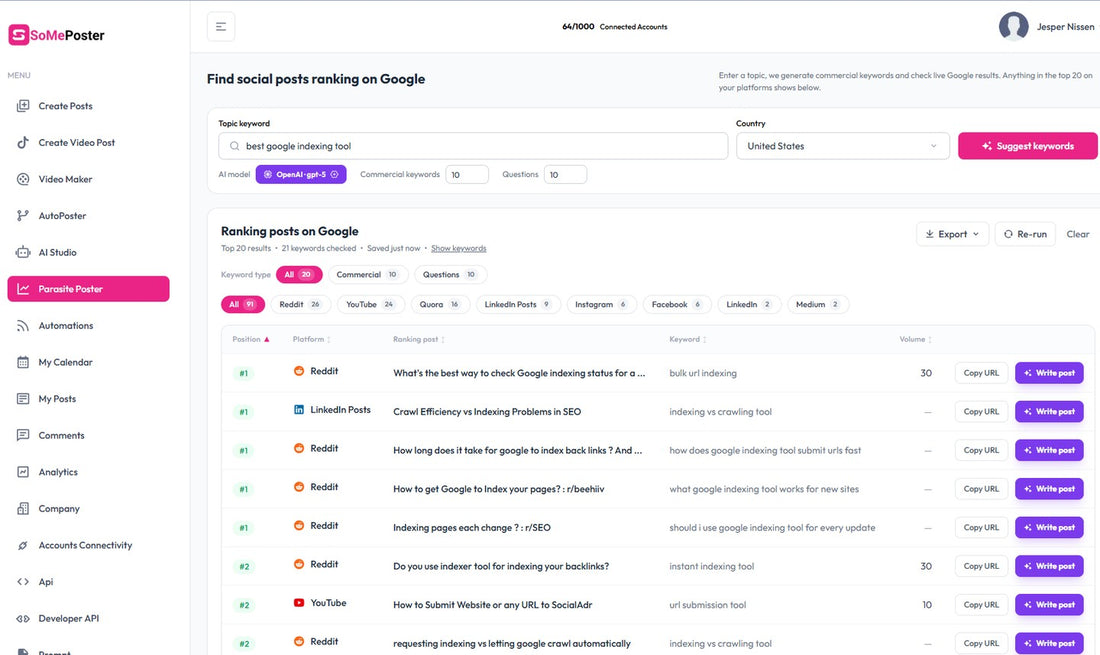
Task: Click the My Posts icon
Action: pos(23,399)
